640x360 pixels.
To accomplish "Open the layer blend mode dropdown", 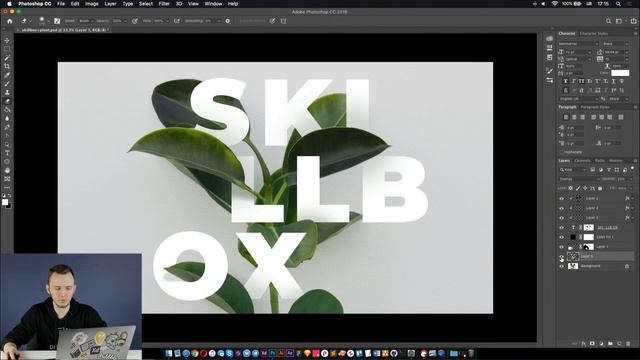I will point(579,179).
